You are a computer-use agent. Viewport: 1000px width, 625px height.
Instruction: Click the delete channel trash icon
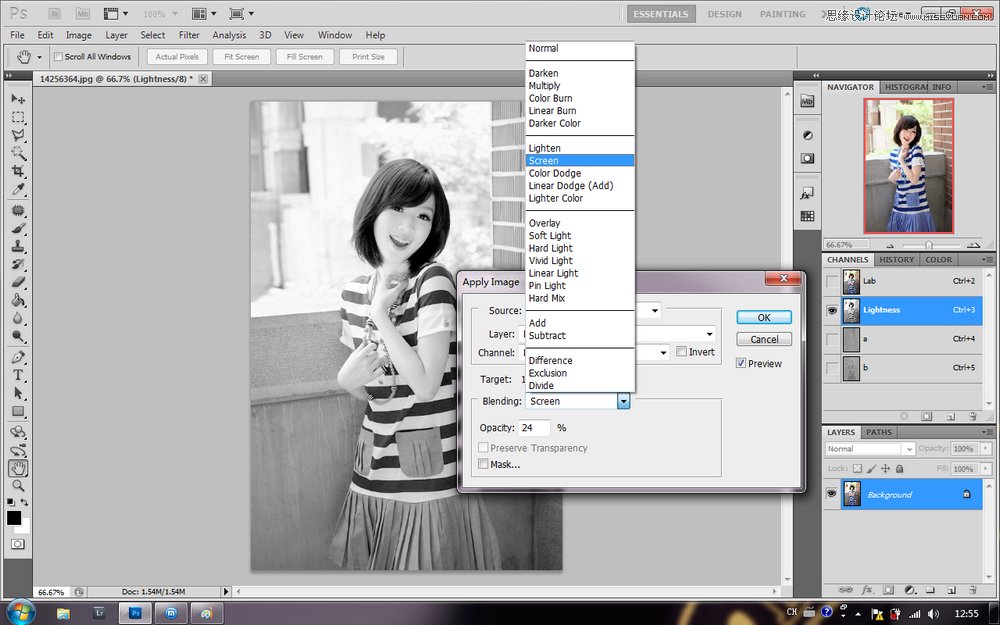(971, 415)
